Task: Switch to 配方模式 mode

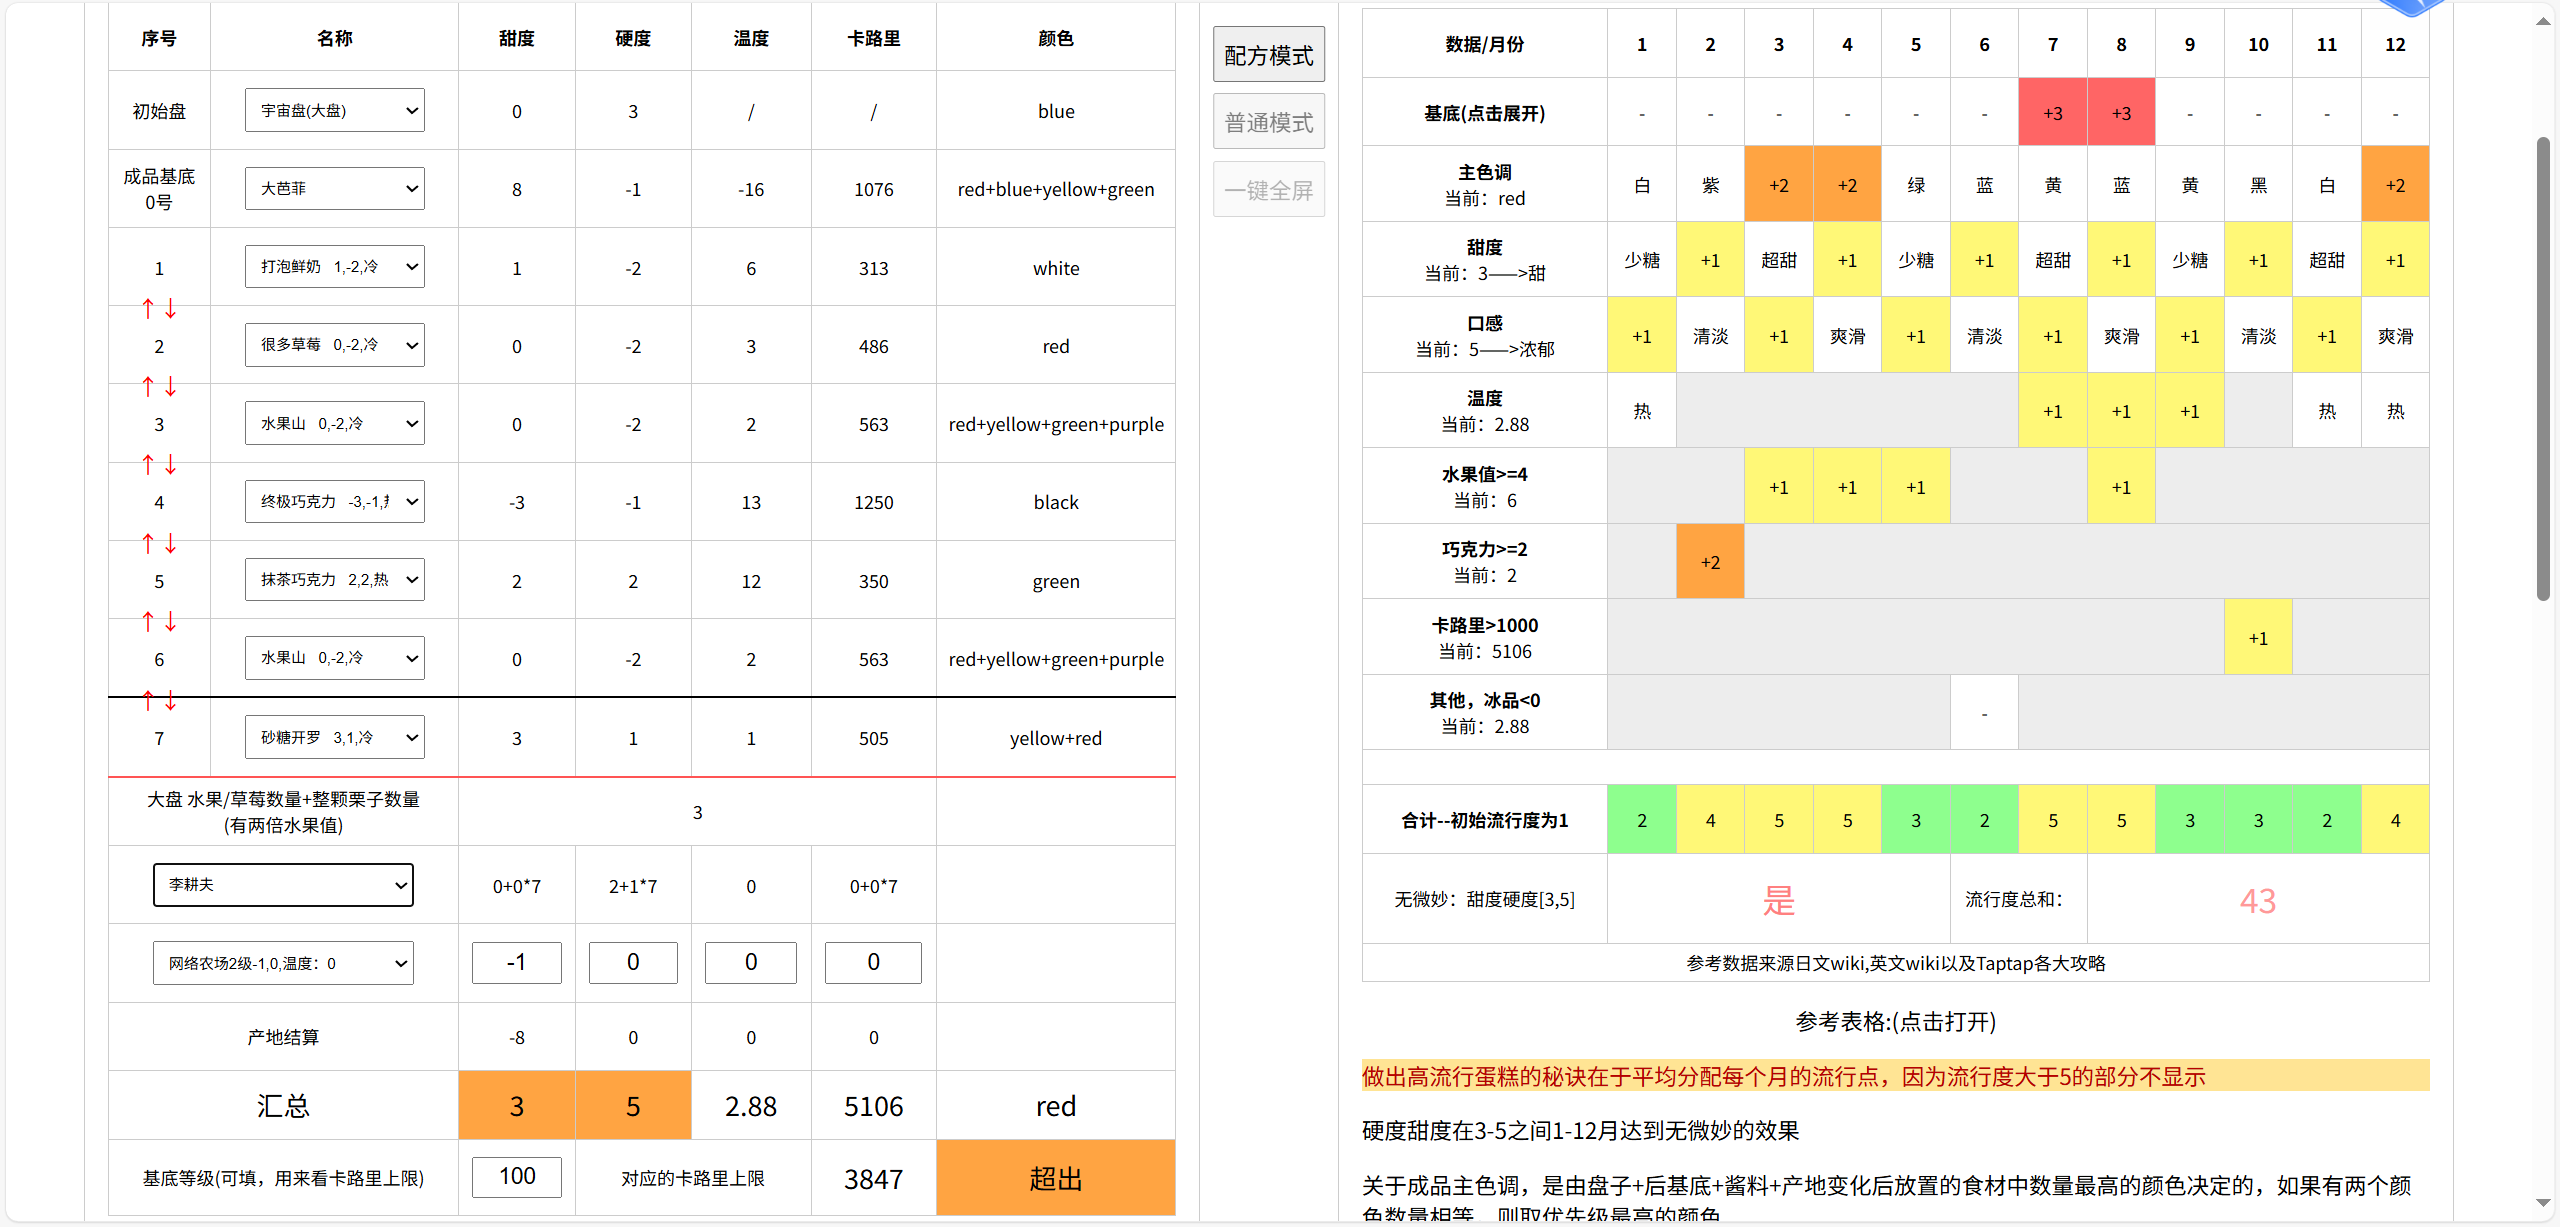Action: click(x=1268, y=55)
